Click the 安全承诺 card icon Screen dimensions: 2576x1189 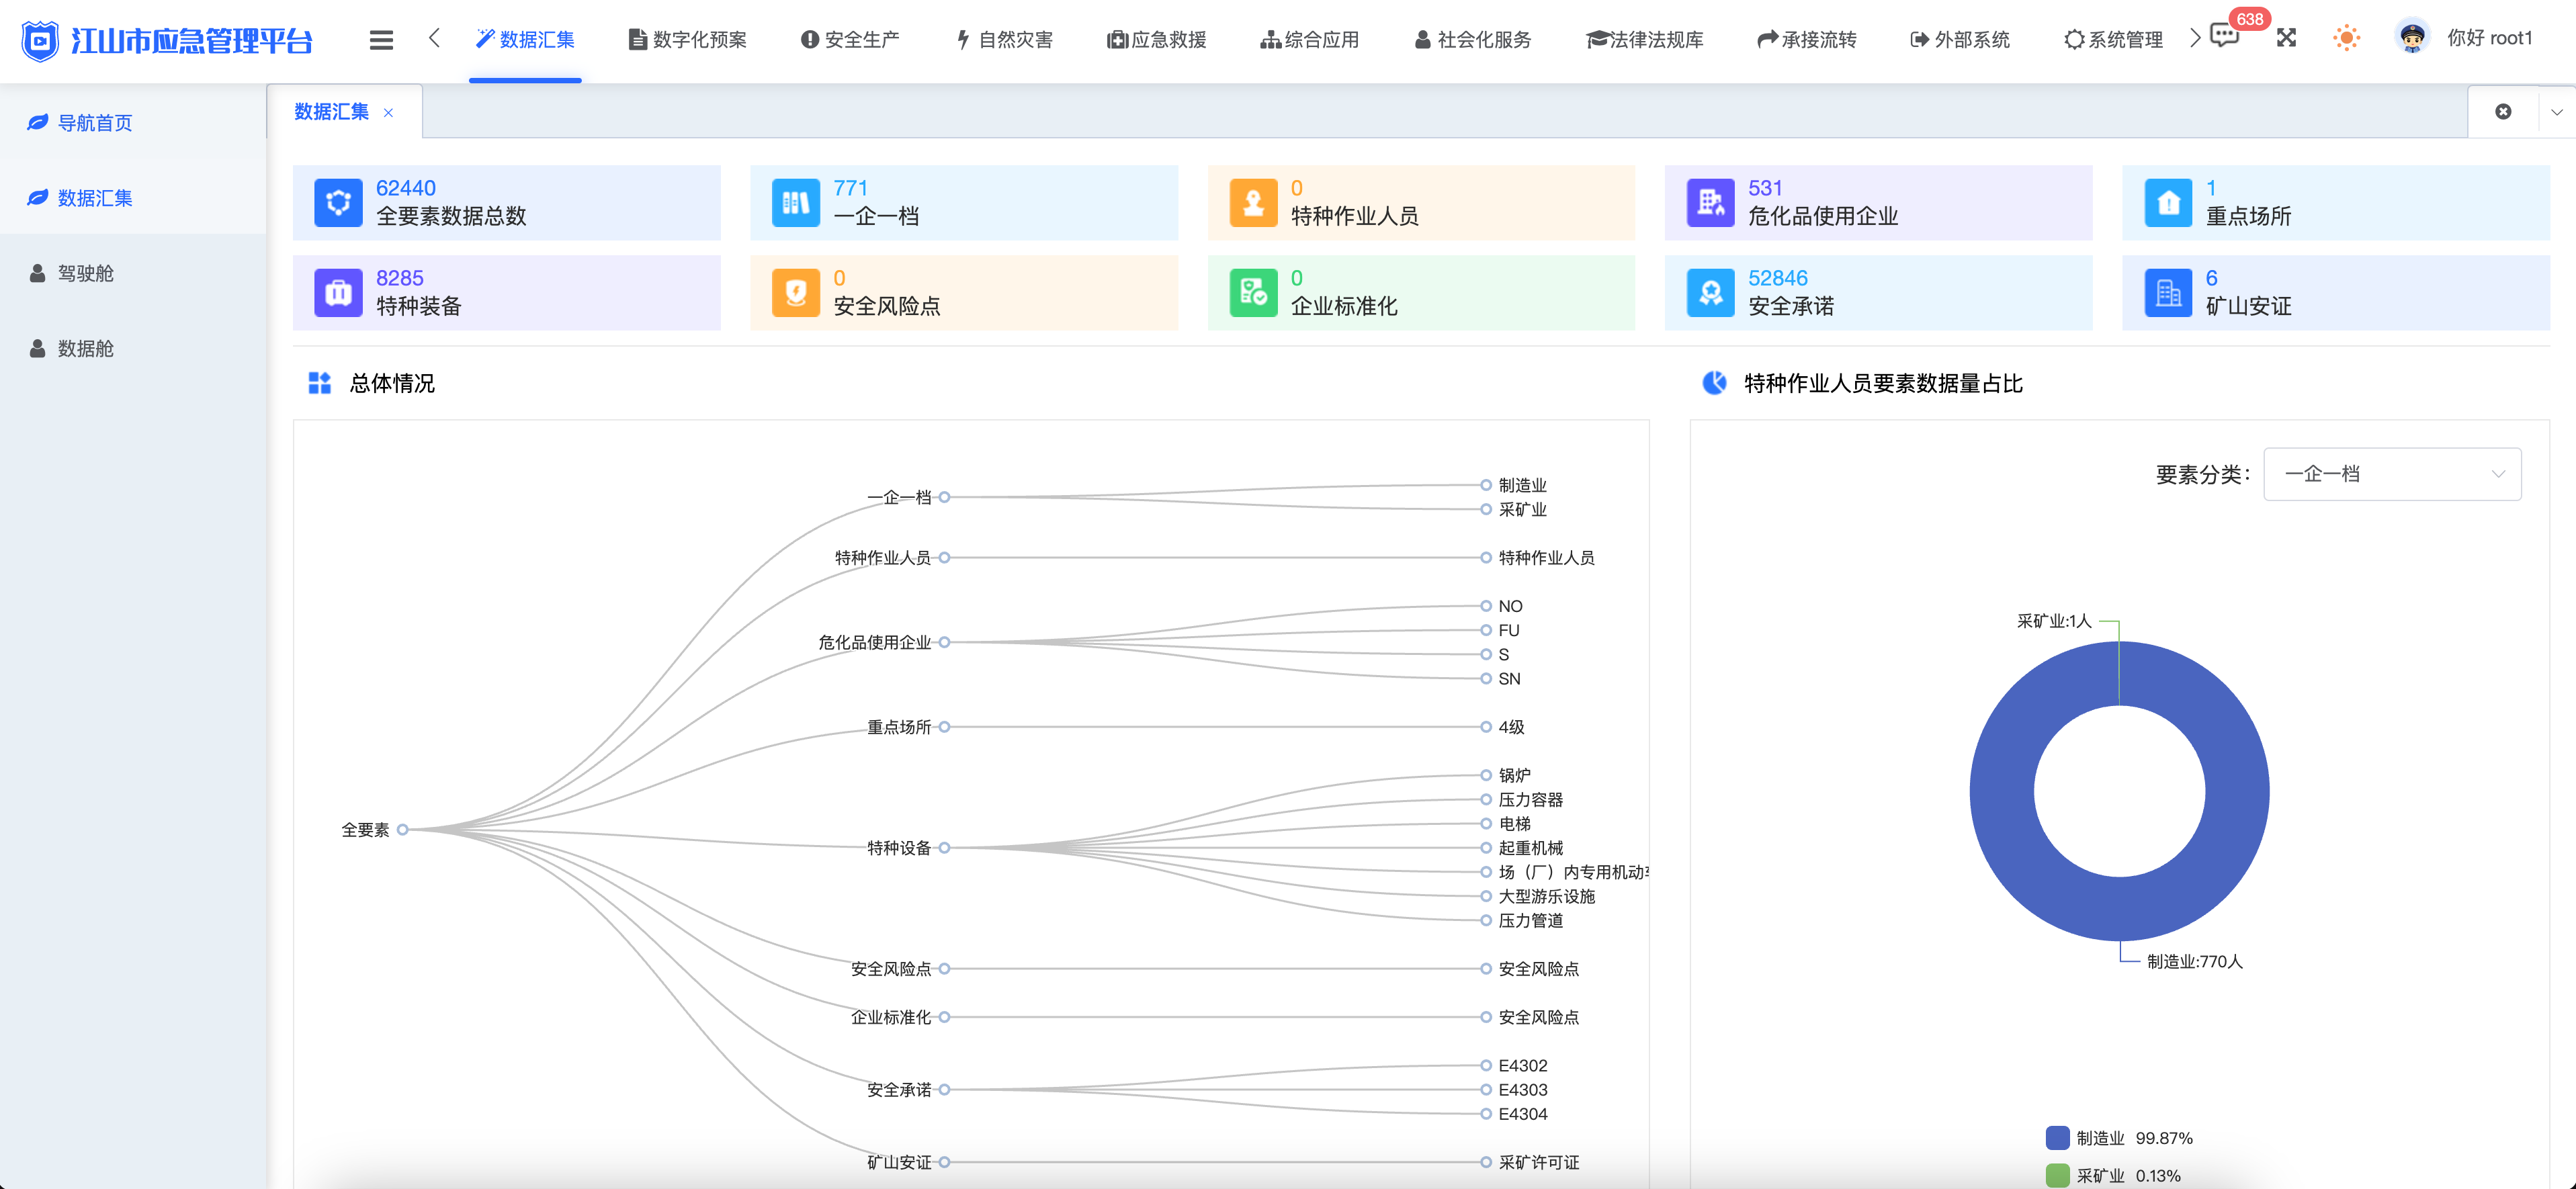[1711, 293]
